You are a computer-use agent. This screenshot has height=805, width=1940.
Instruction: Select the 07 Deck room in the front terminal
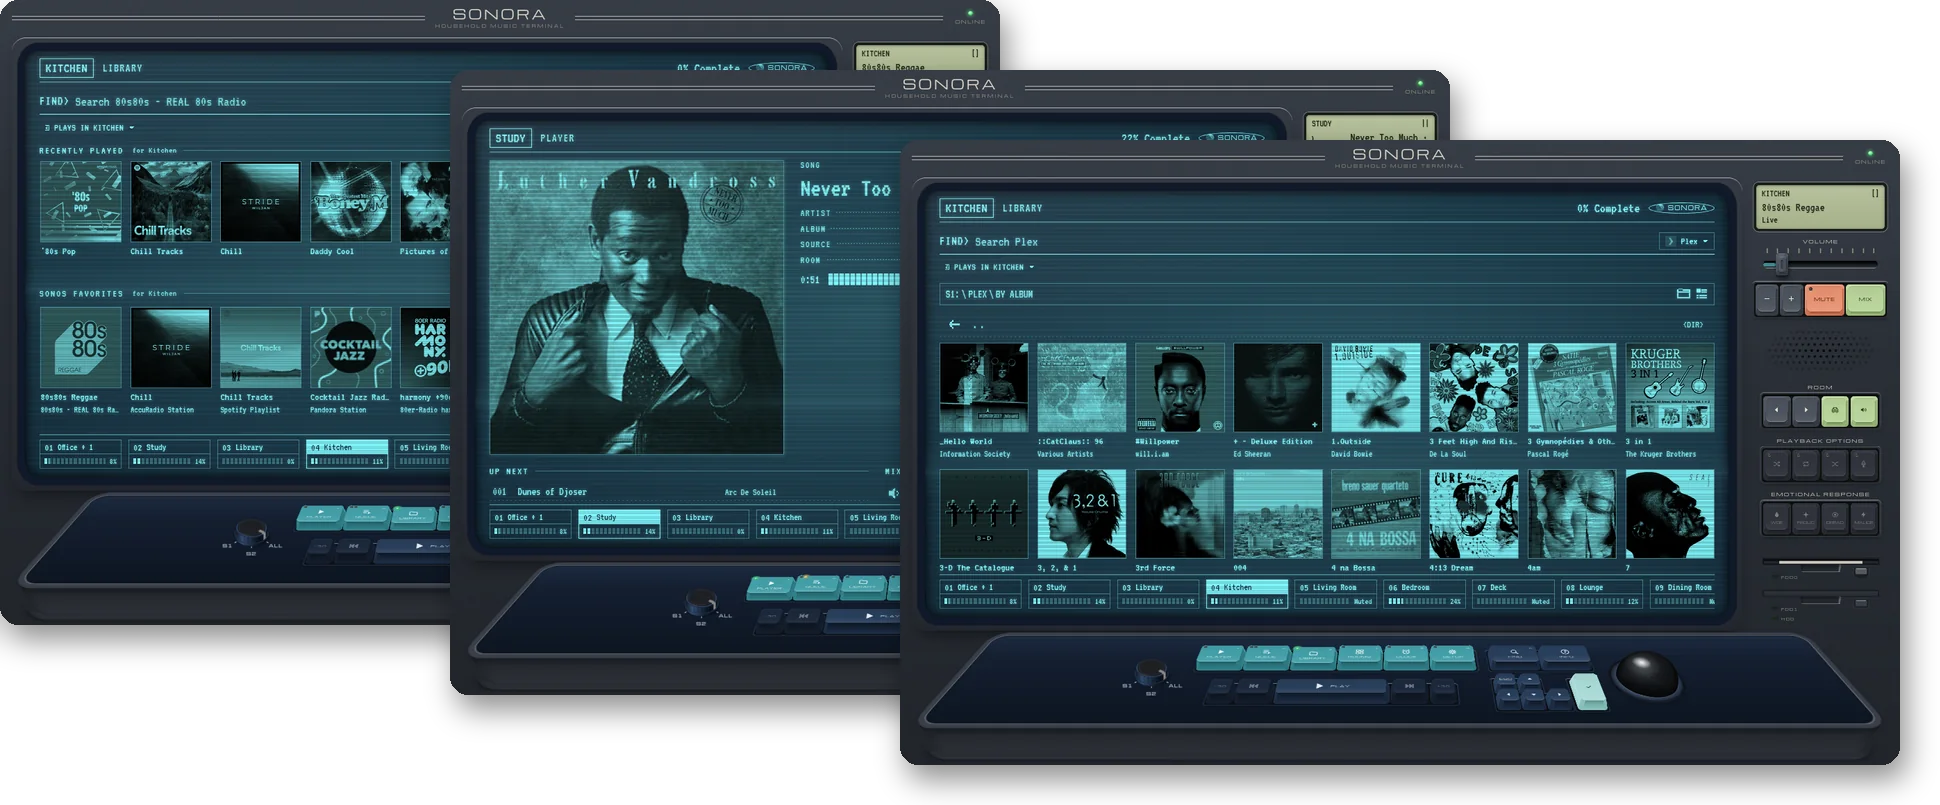click(1512, 594)
